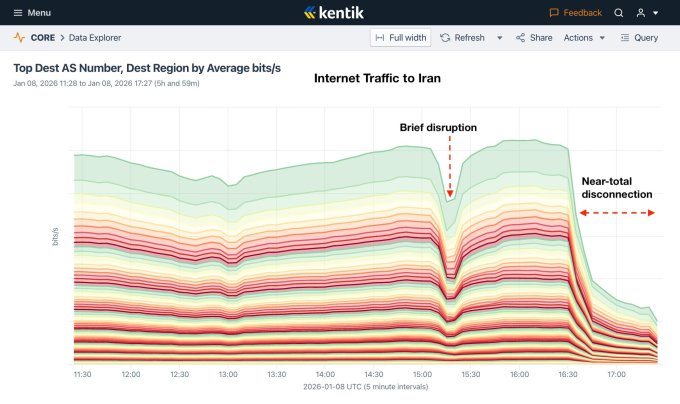Image resolution: width=680 pixels, height=404 pixels.
Task: Expand the Refresh options arrow
Action: 498,37
